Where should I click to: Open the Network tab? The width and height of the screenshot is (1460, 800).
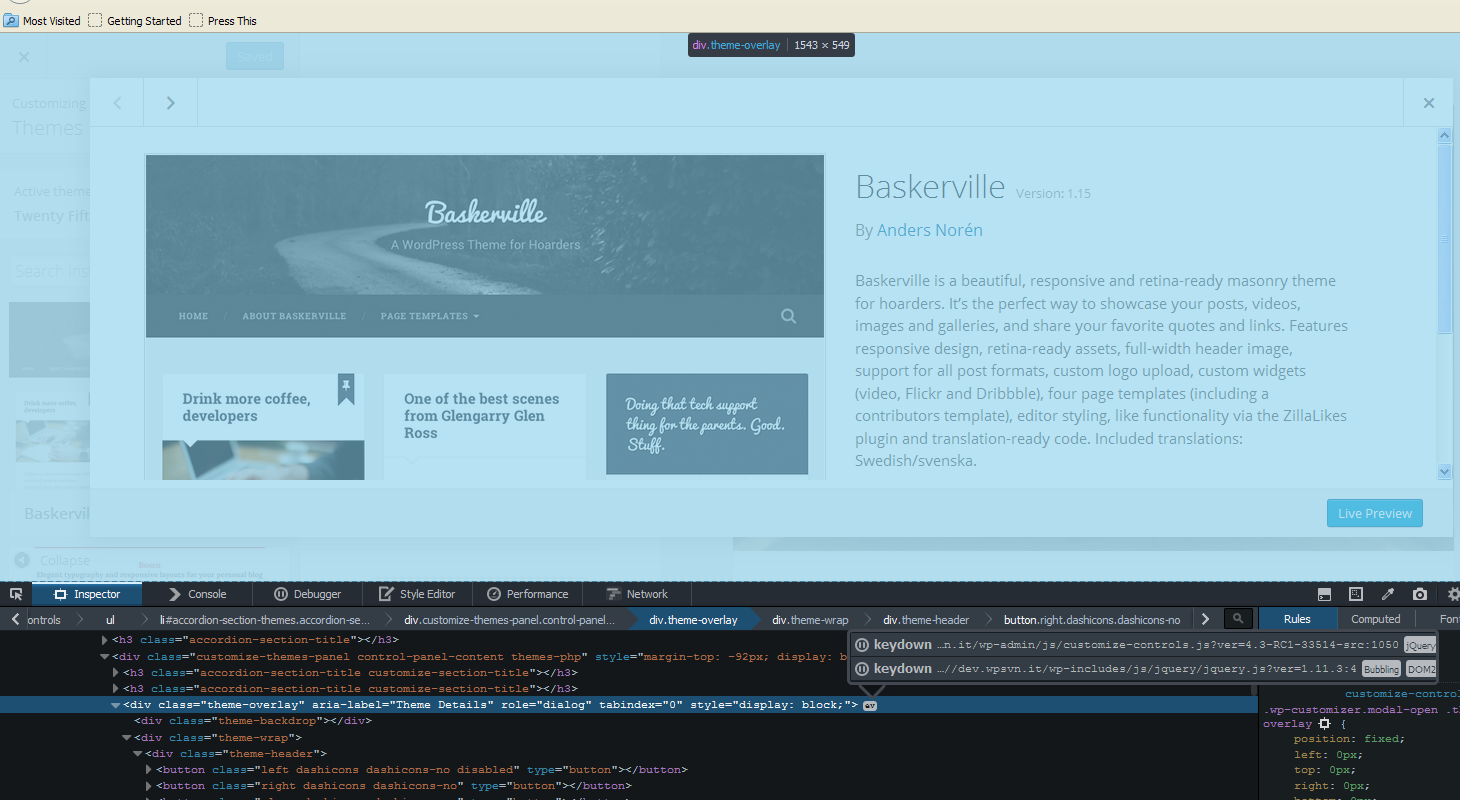pos(637,594)
